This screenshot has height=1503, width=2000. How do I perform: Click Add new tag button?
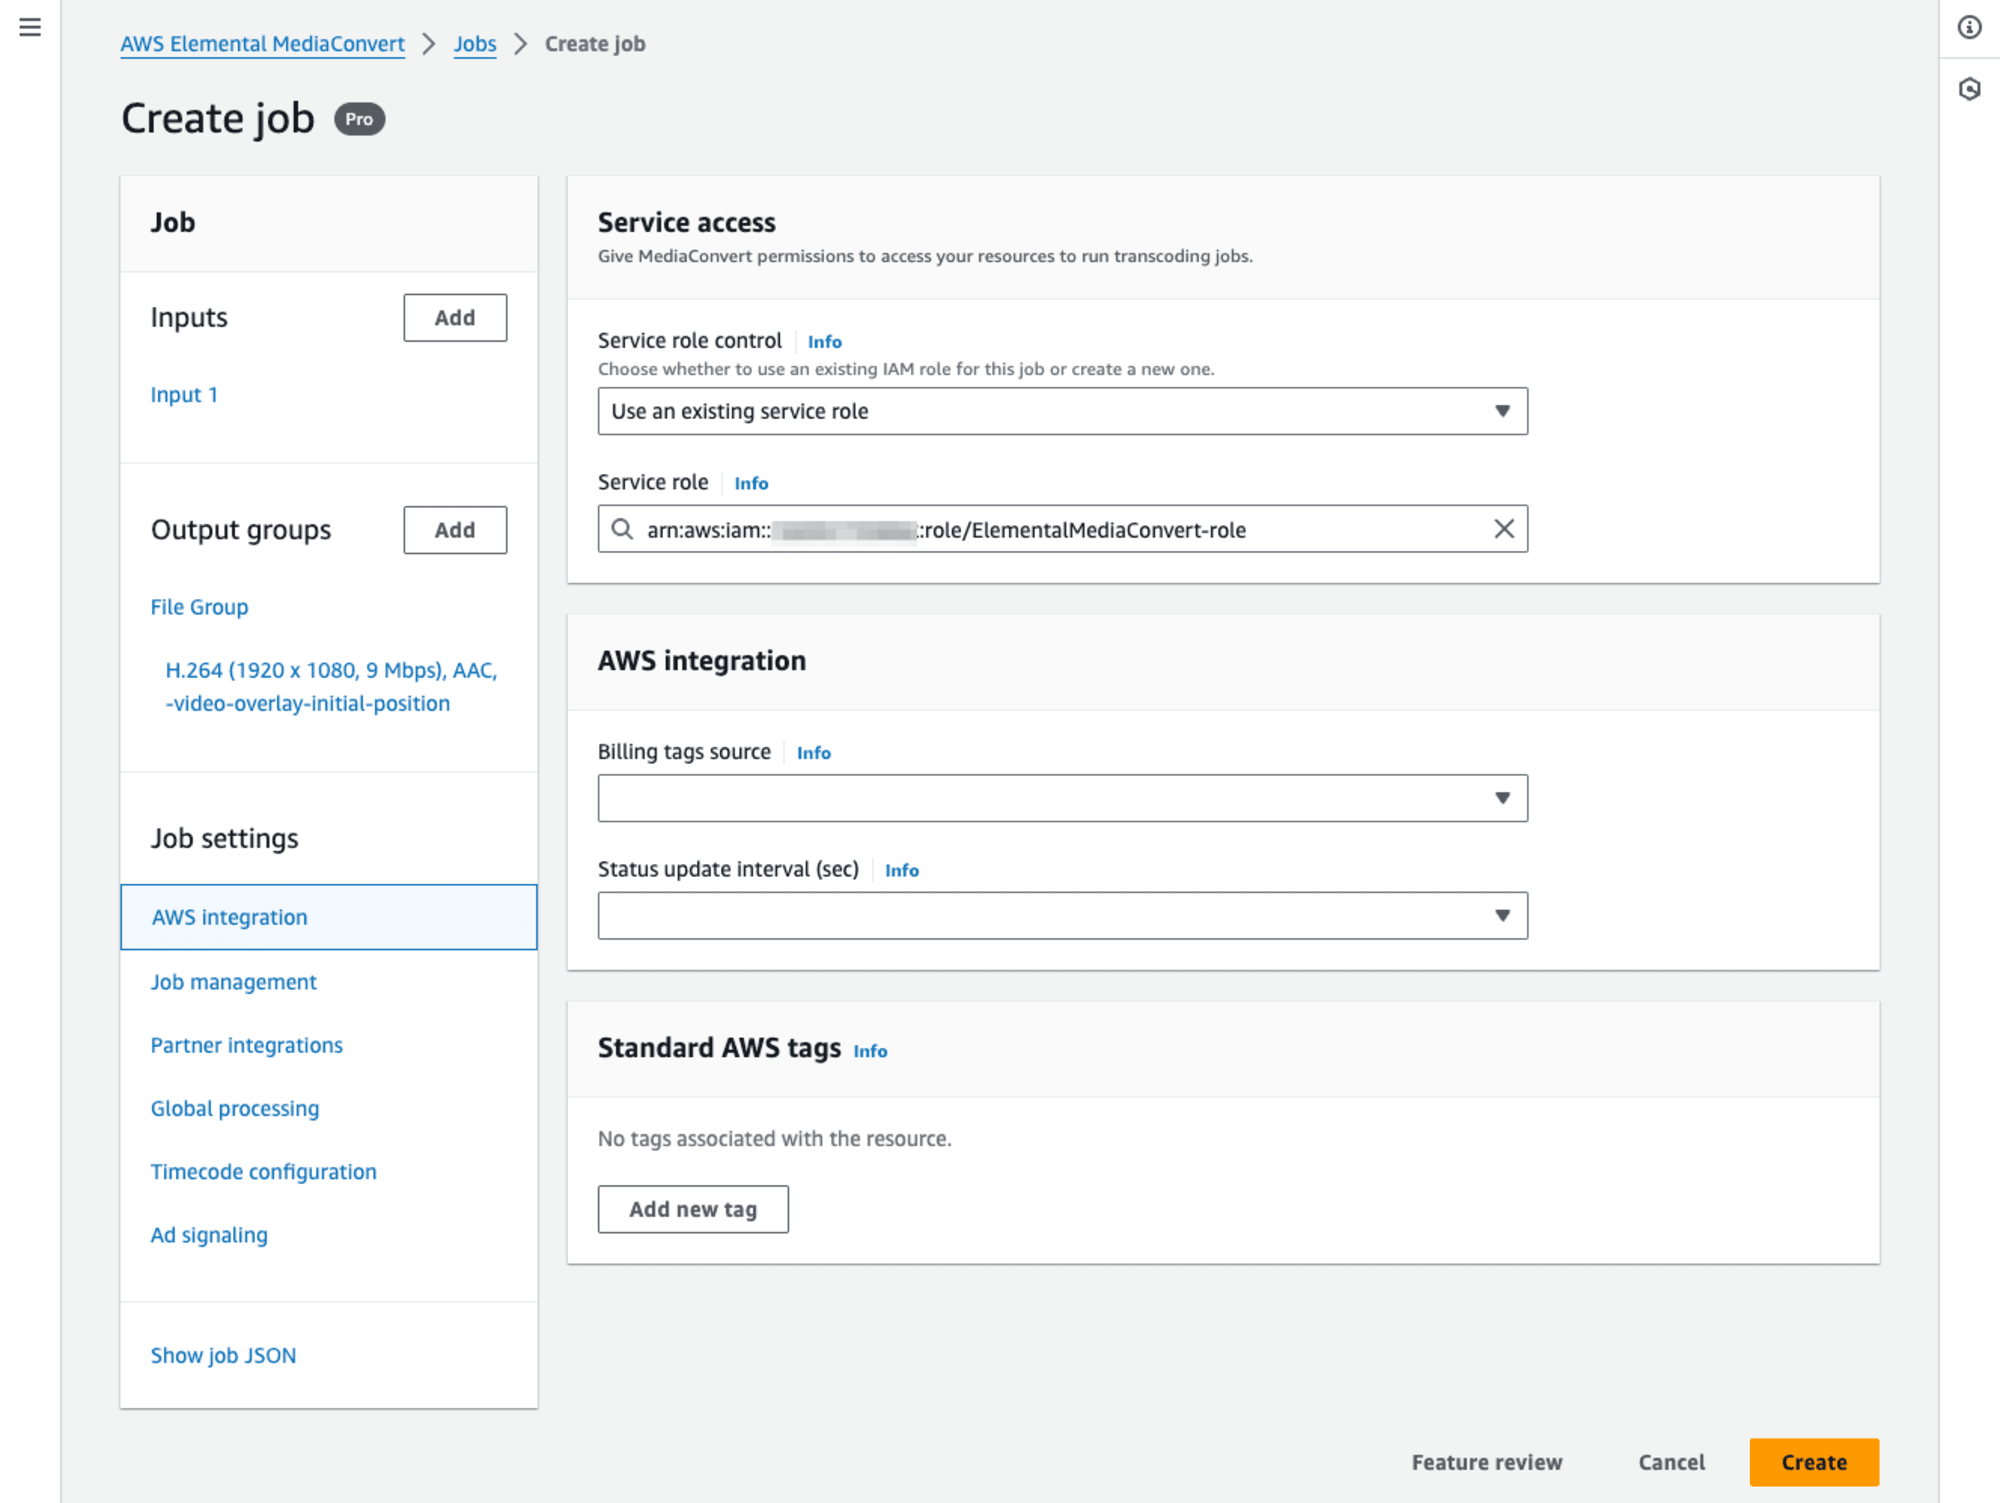click(693, 1209)
